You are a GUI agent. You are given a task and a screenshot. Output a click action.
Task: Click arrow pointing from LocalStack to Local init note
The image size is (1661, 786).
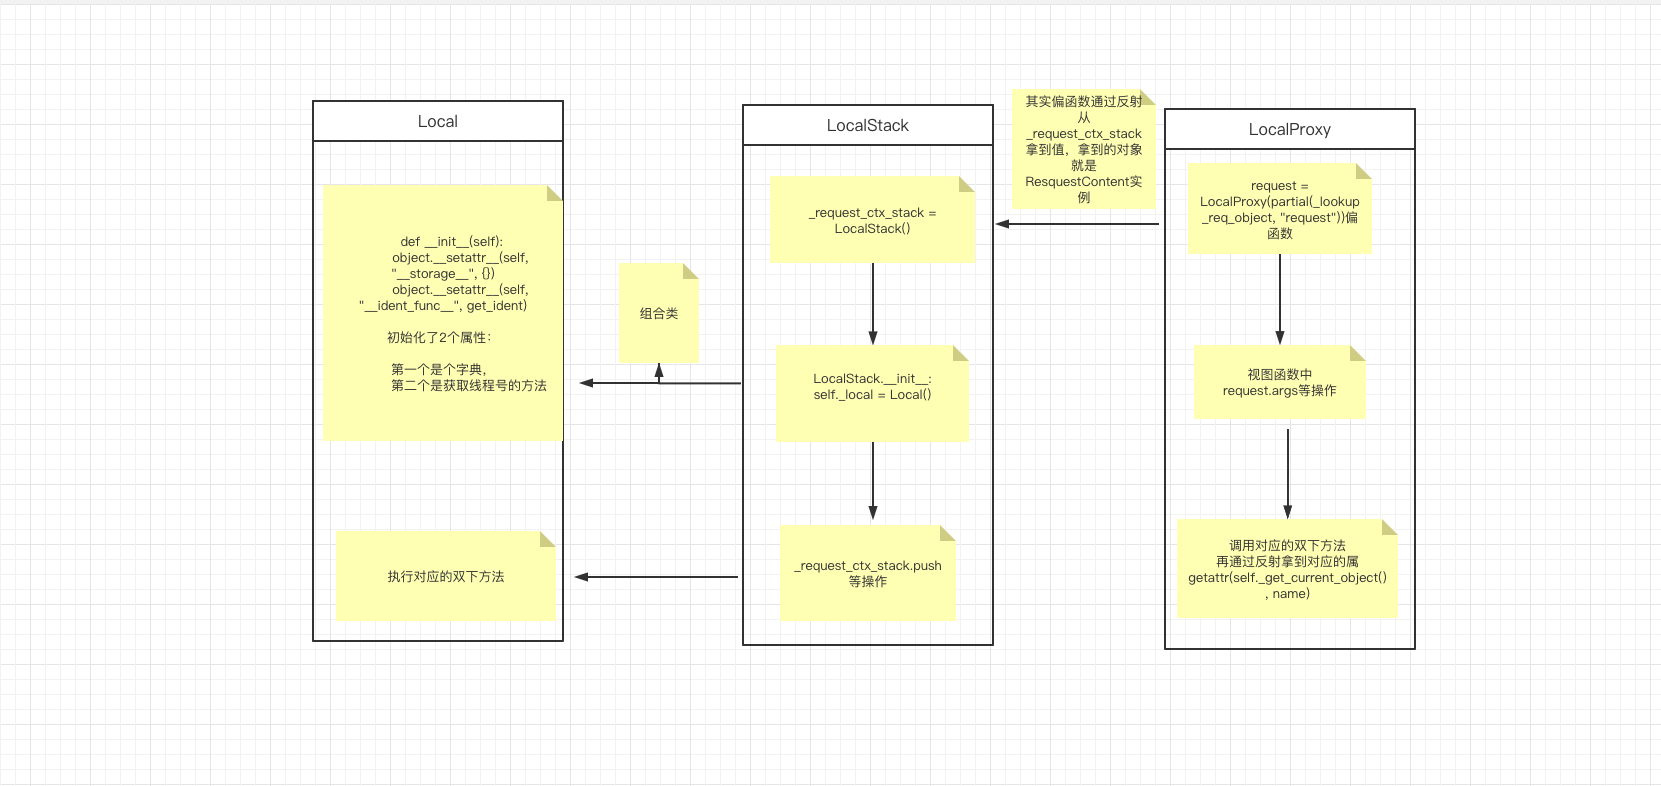(660, 383)
